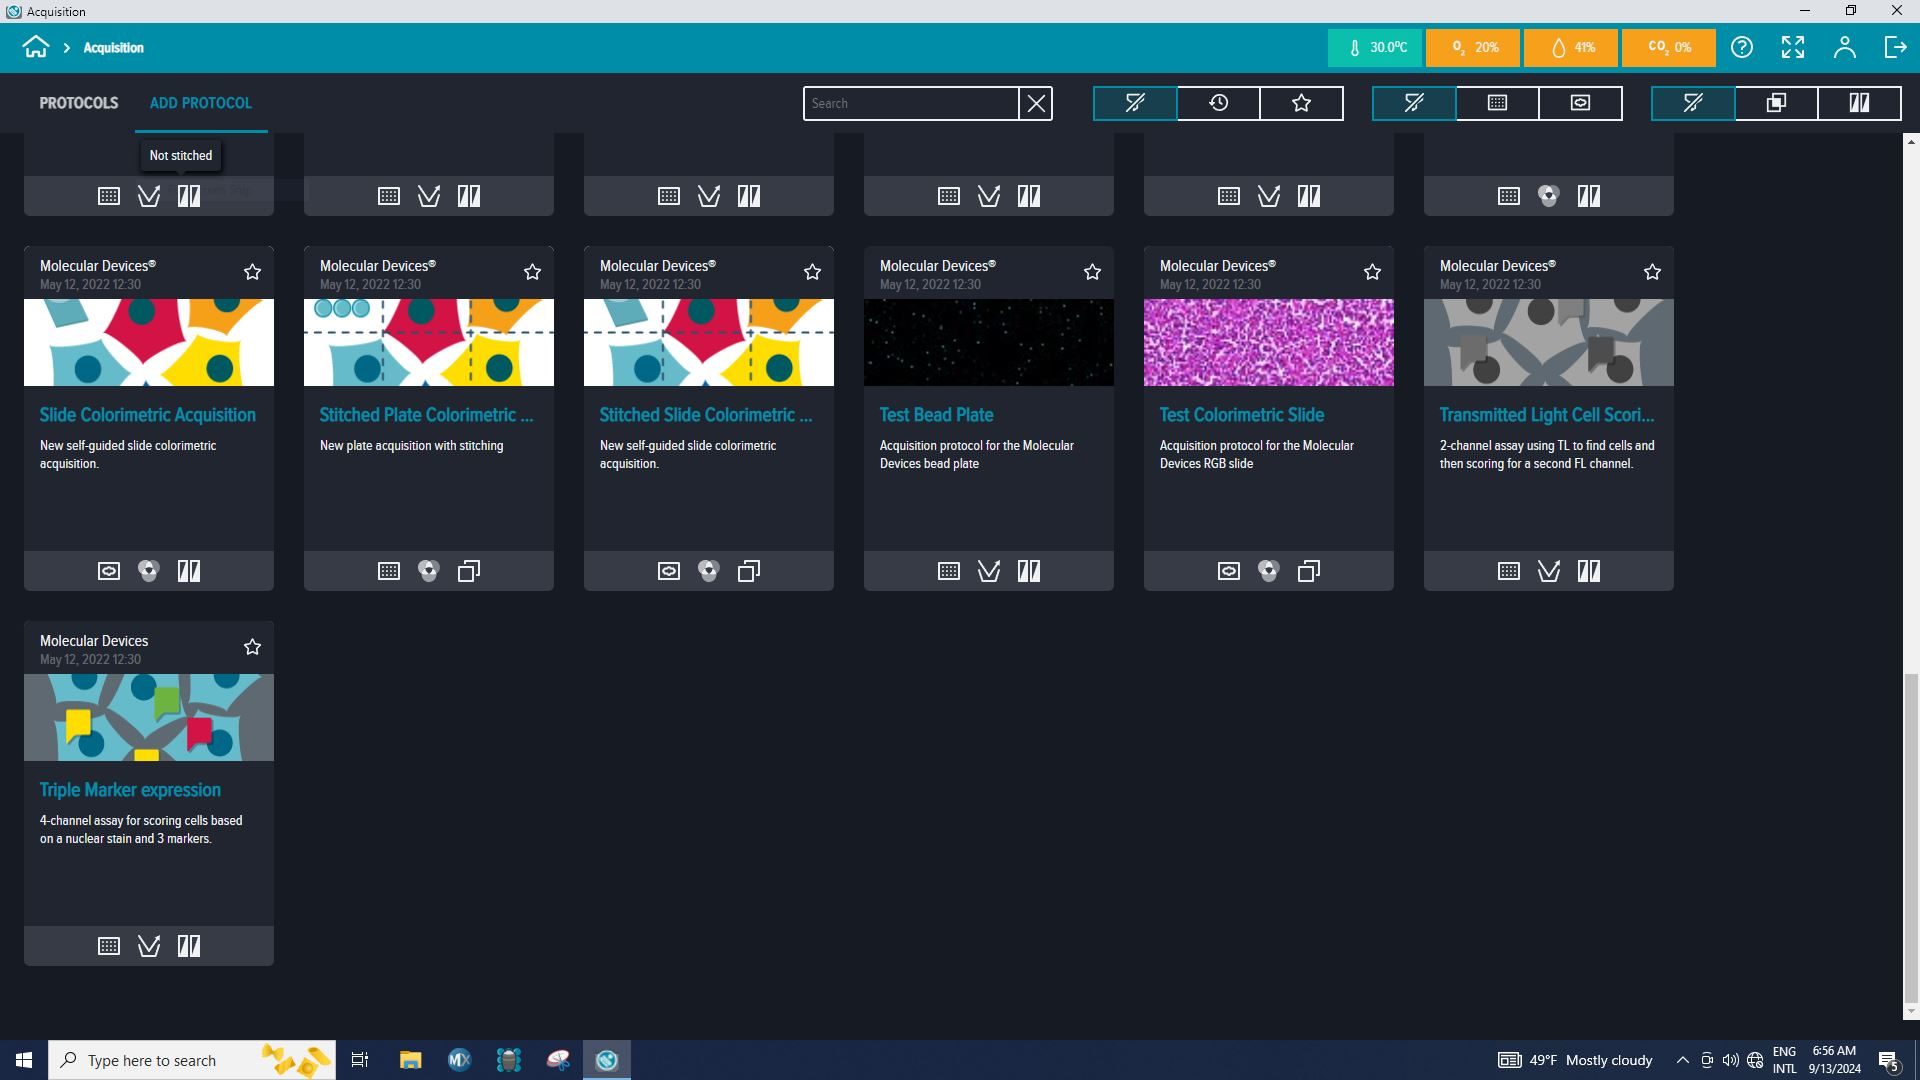Mark Test Bead Plate as favorite
This screenshot has height=1080, width=1920.
click(1092, 272)
